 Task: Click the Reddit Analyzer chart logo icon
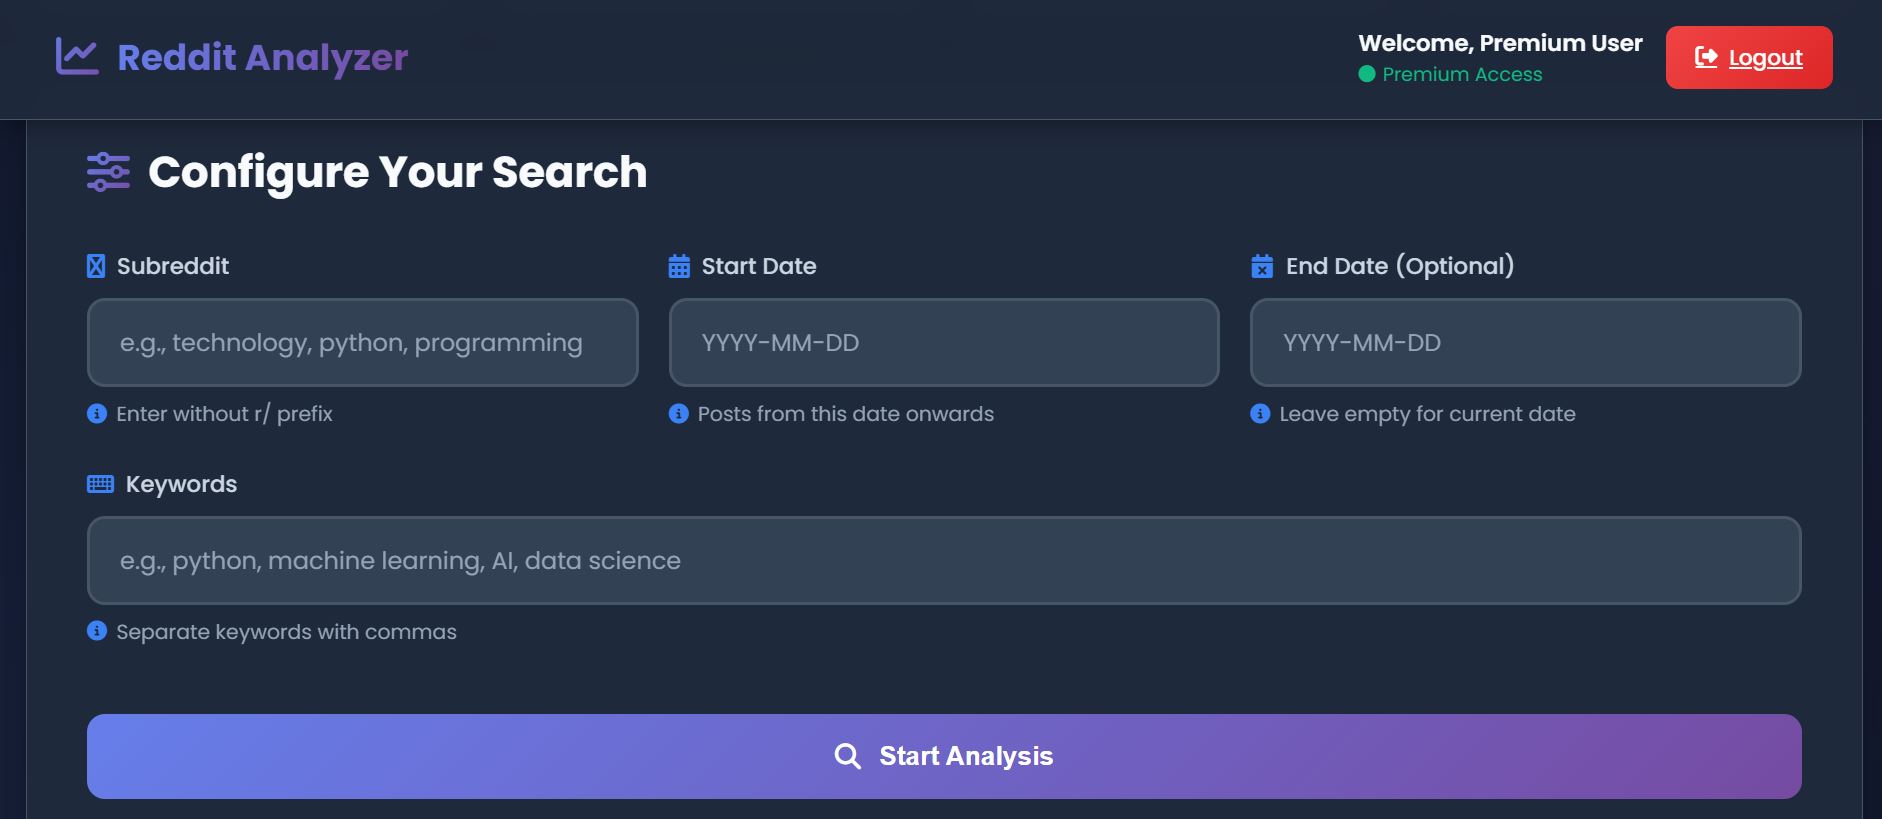click(x=77, y=57)
